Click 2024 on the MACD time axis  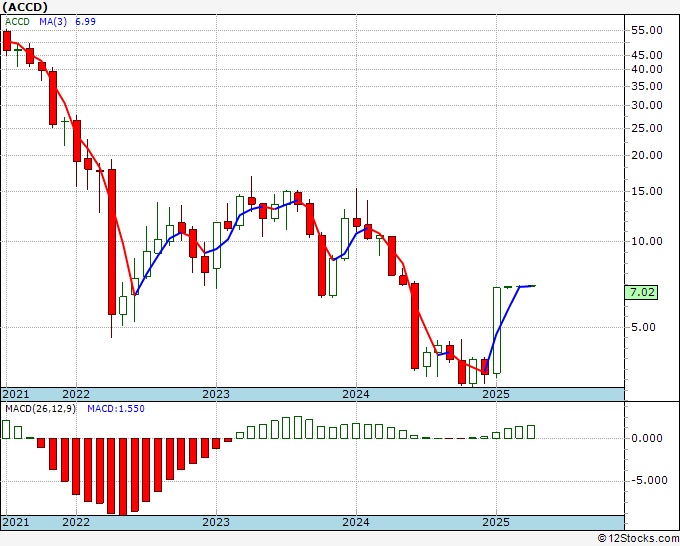pyautogui.click(x=356, y=522)
